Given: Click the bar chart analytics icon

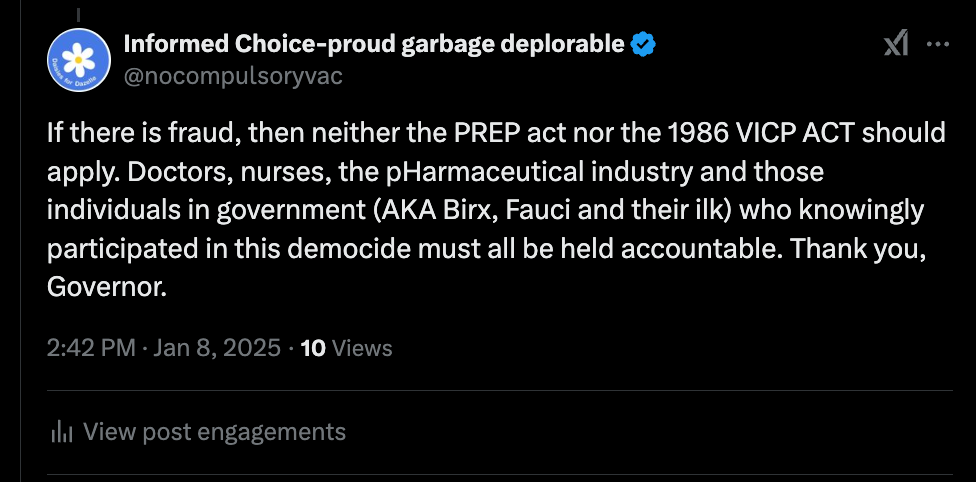Looking at the screenshot, I should pyautogui.click(x=62, y=432).
